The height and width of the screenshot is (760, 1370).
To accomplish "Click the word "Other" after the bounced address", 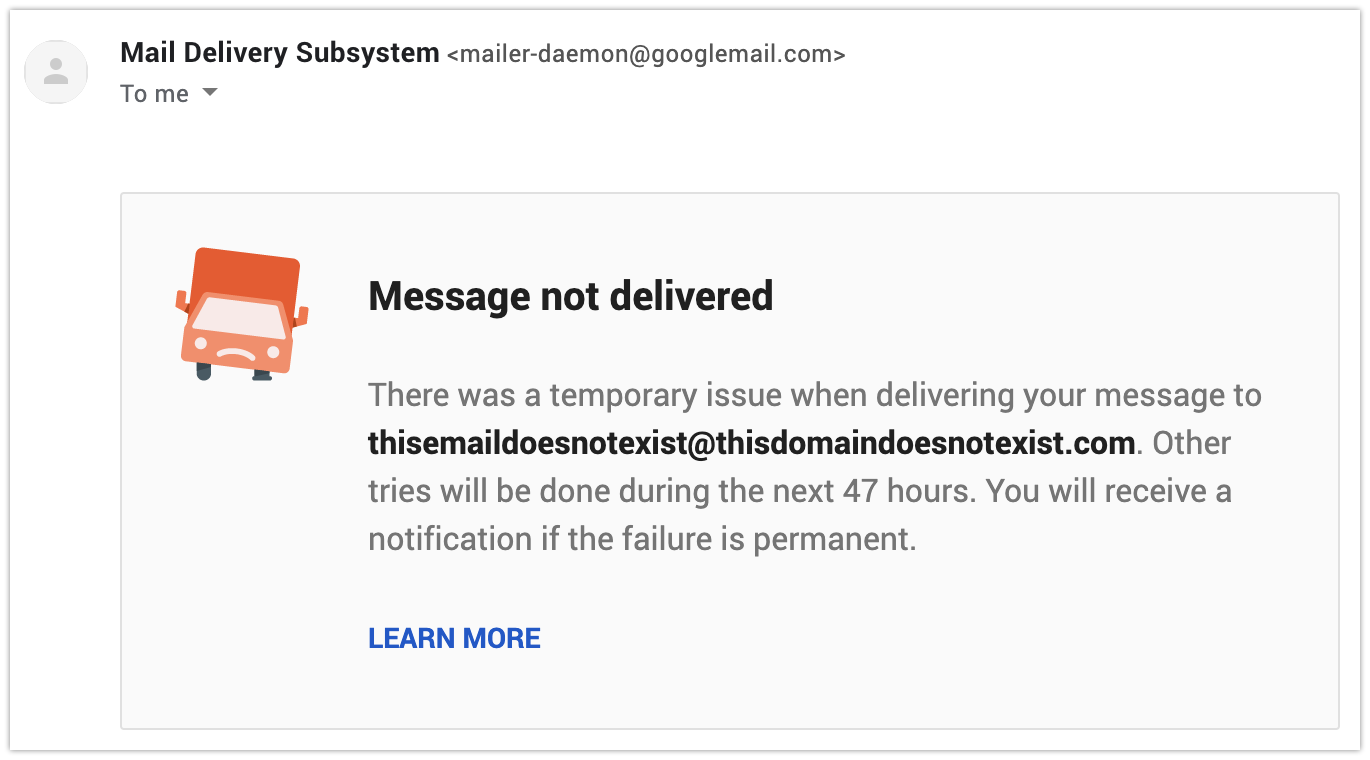I will click(x=1191, y=443).
